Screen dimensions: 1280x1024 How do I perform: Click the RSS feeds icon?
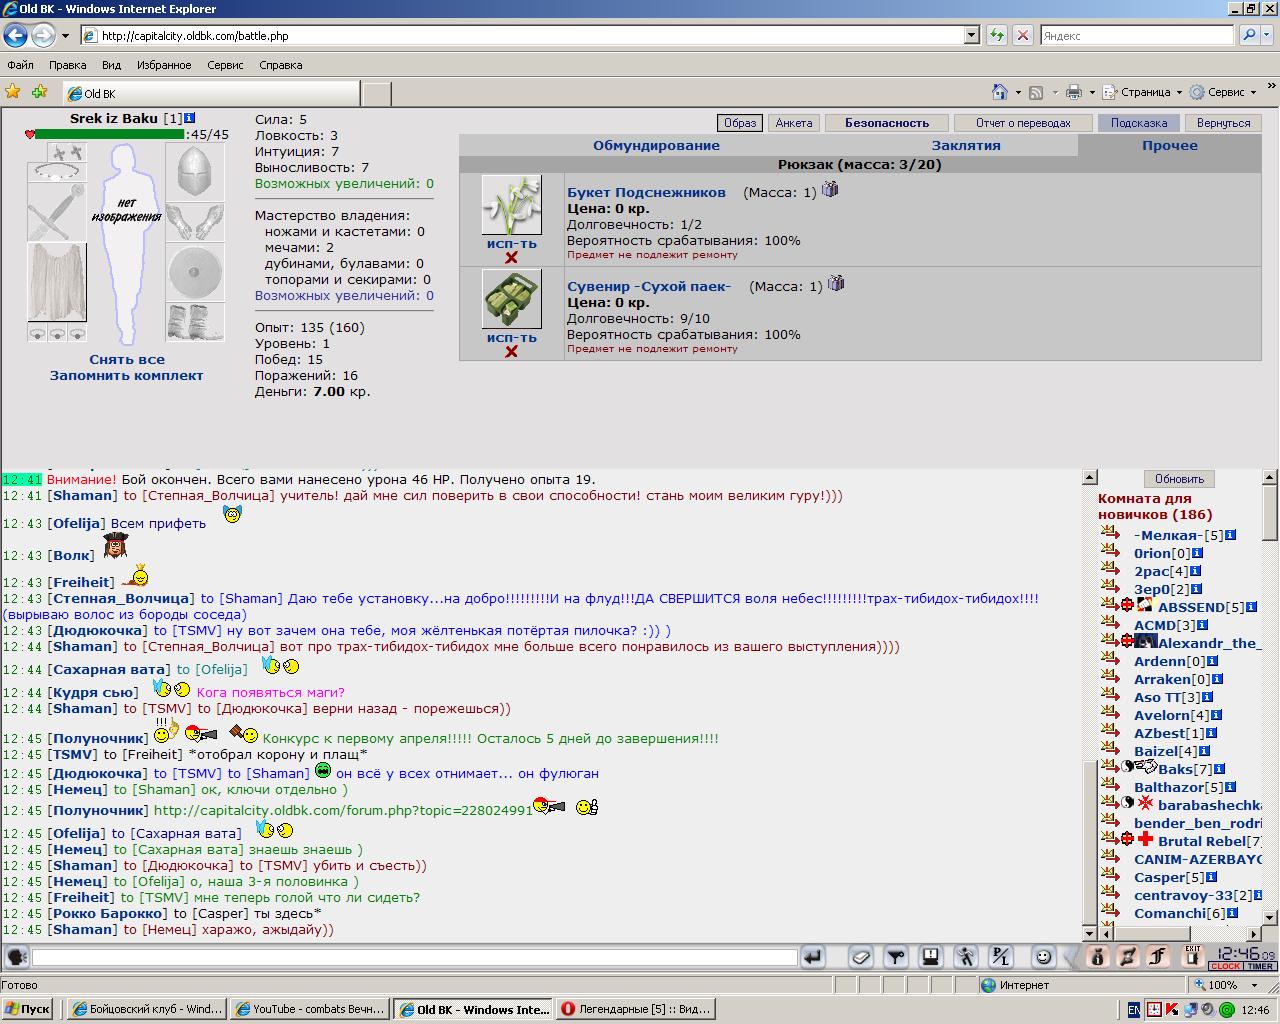pyautogui.click(x=1036, y=92)
